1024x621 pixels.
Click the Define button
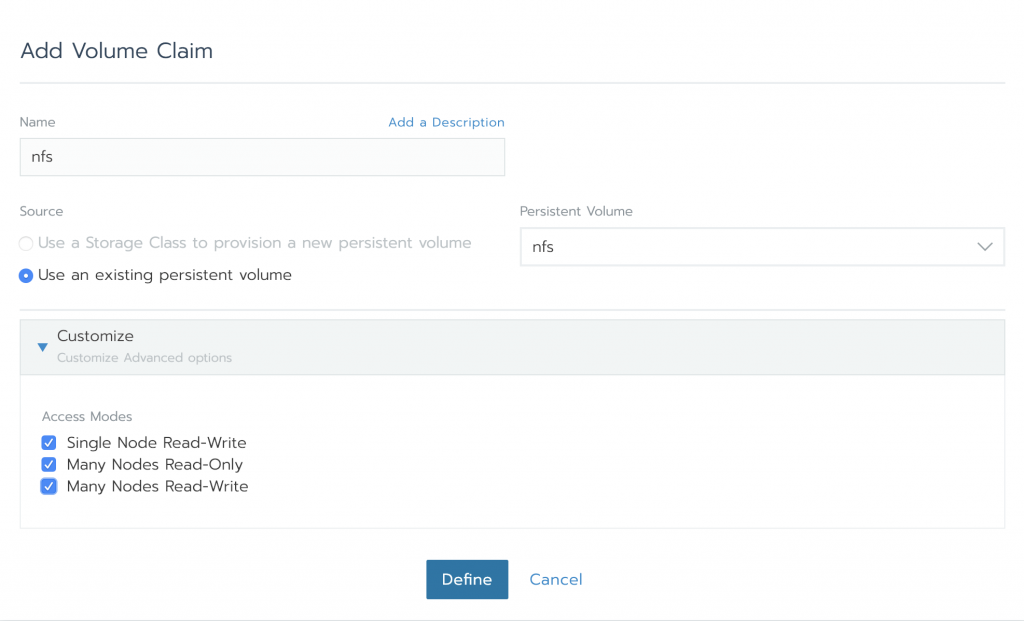tap(467, 579)
